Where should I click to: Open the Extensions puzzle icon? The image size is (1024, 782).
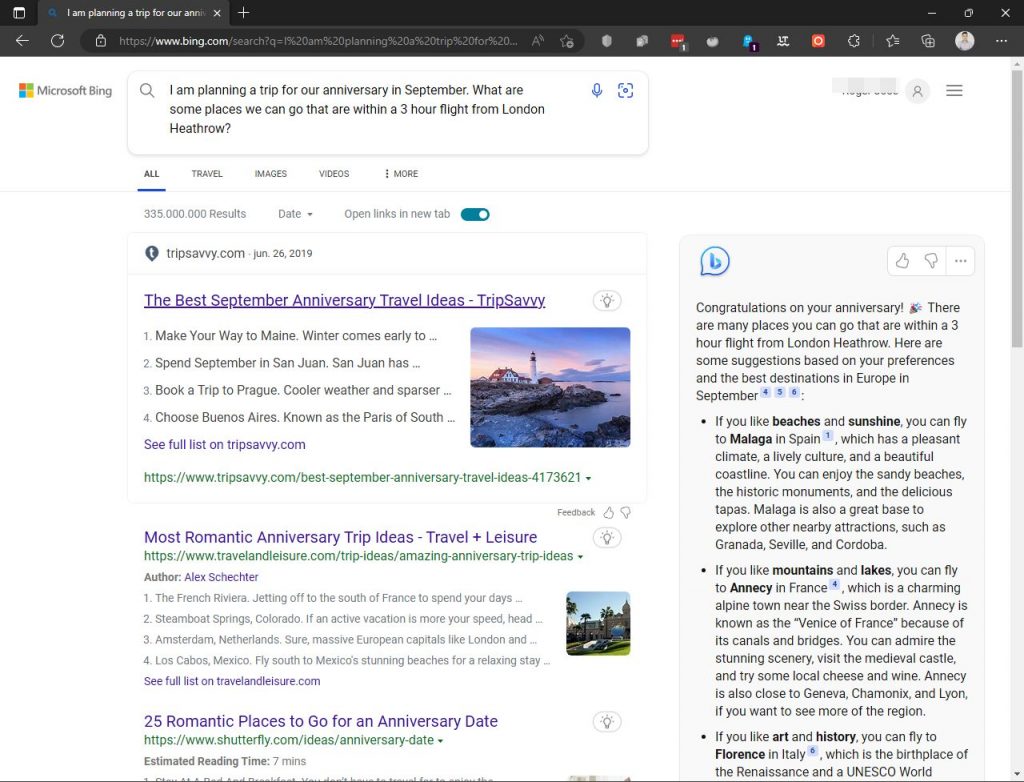click(x=854, y=41)
